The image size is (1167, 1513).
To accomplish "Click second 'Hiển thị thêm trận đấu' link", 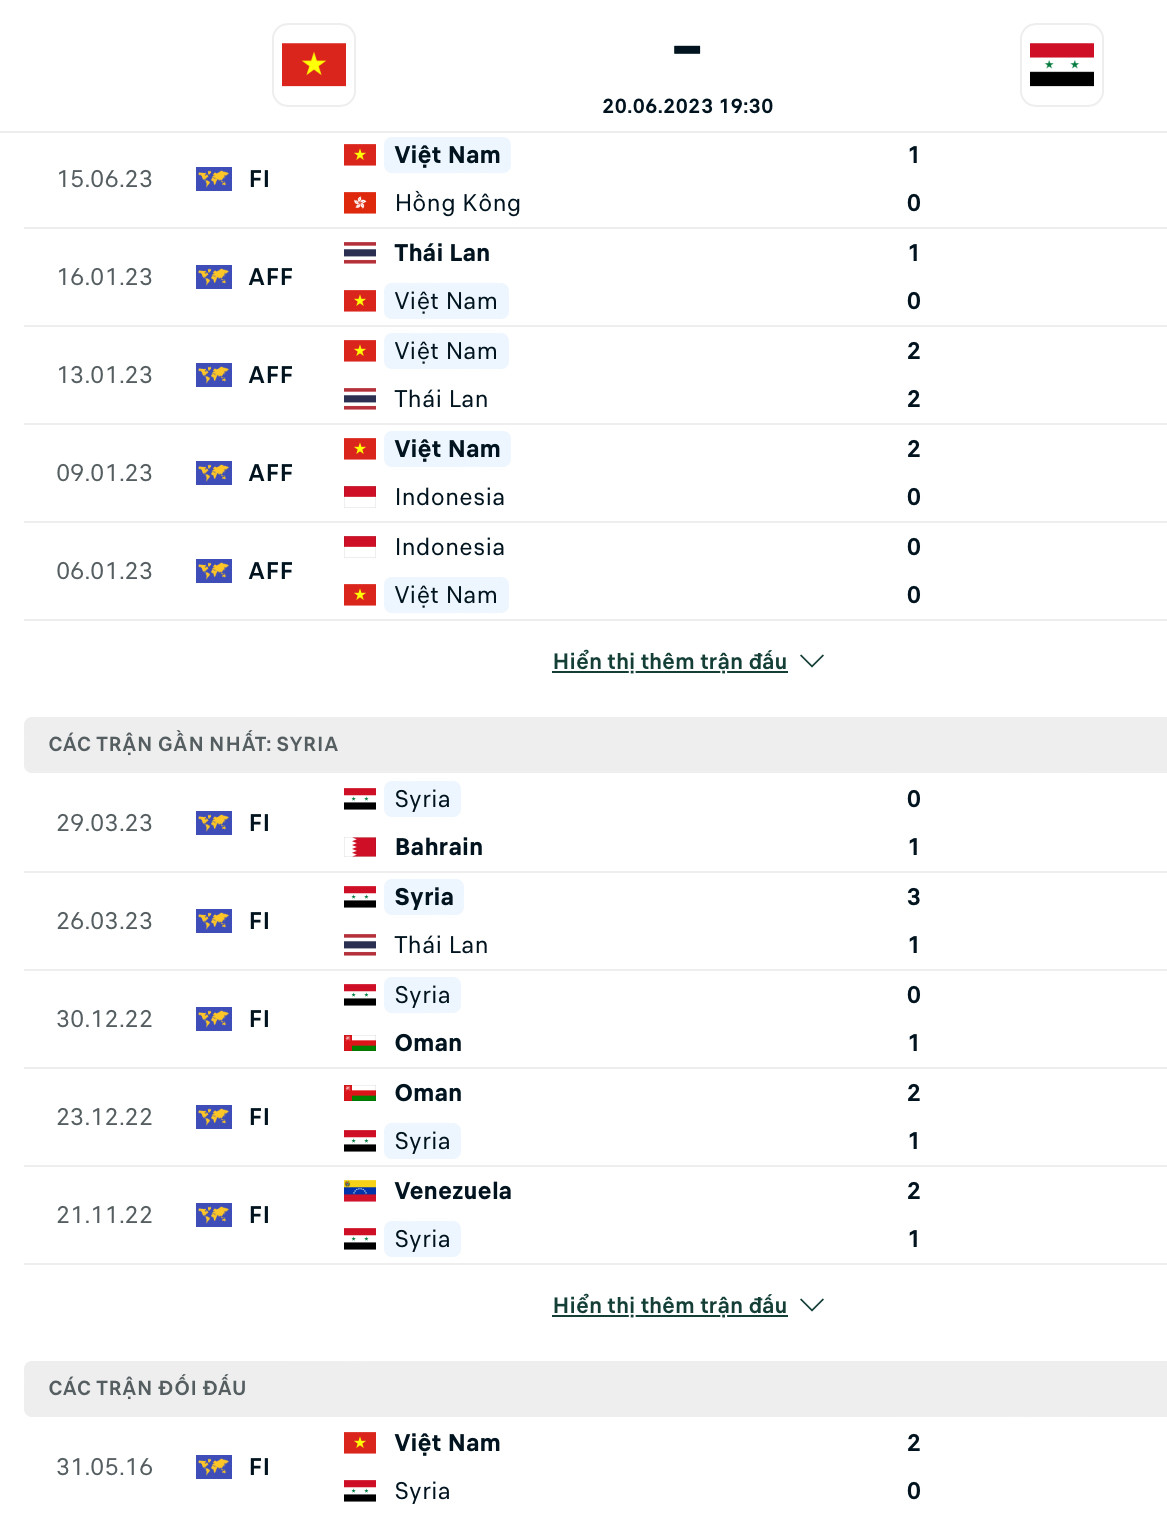I will (x=669, y=1305).
